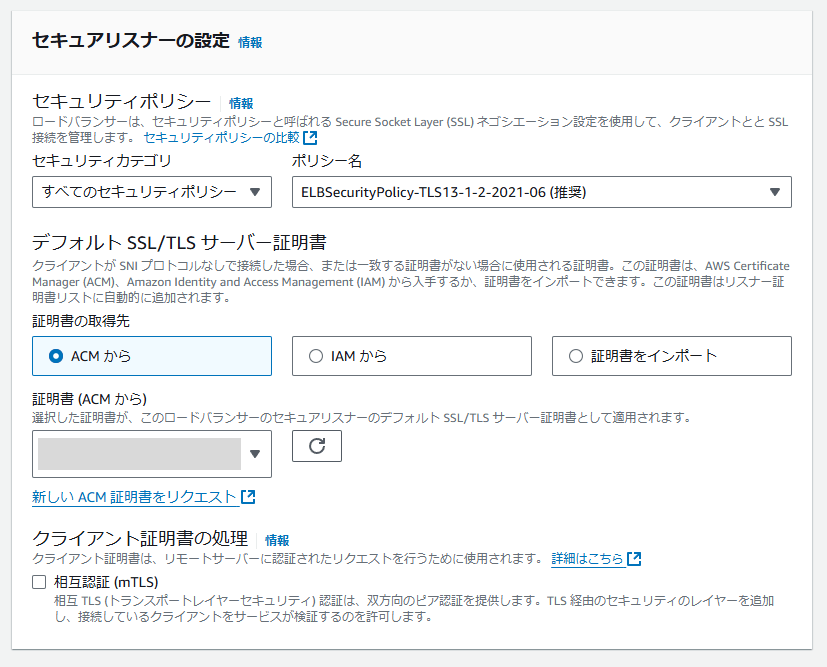Click the デフォルト SSL/TLS サーバー証明書 heading

179,243
